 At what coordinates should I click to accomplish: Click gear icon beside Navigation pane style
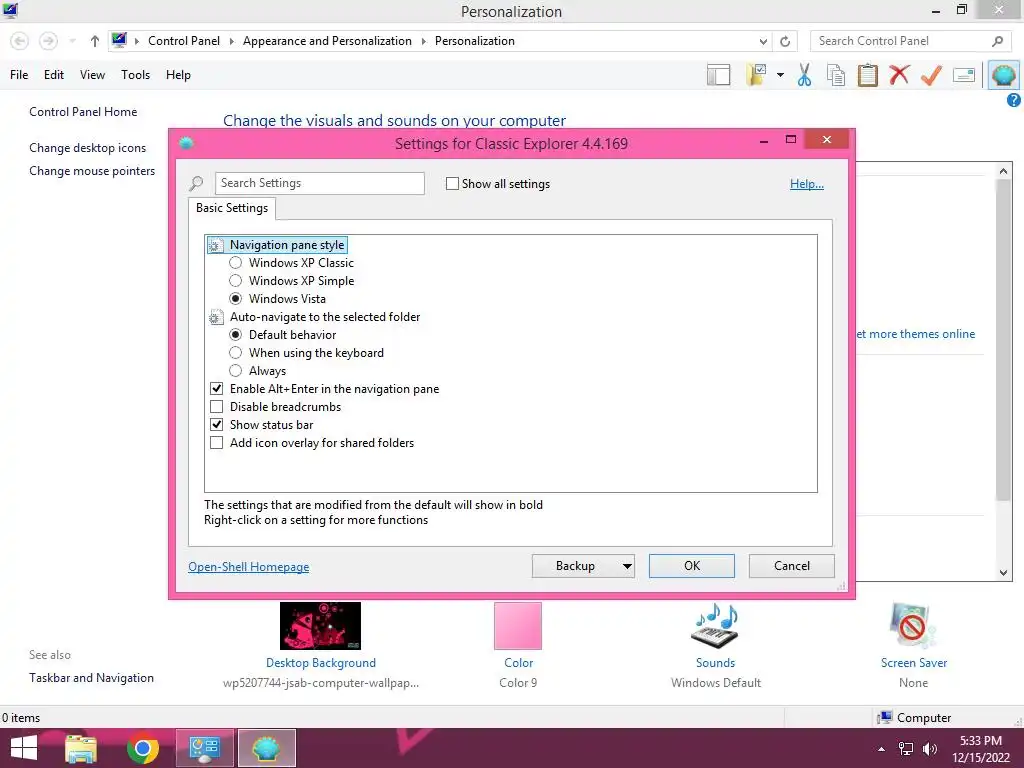coord(216,245)
